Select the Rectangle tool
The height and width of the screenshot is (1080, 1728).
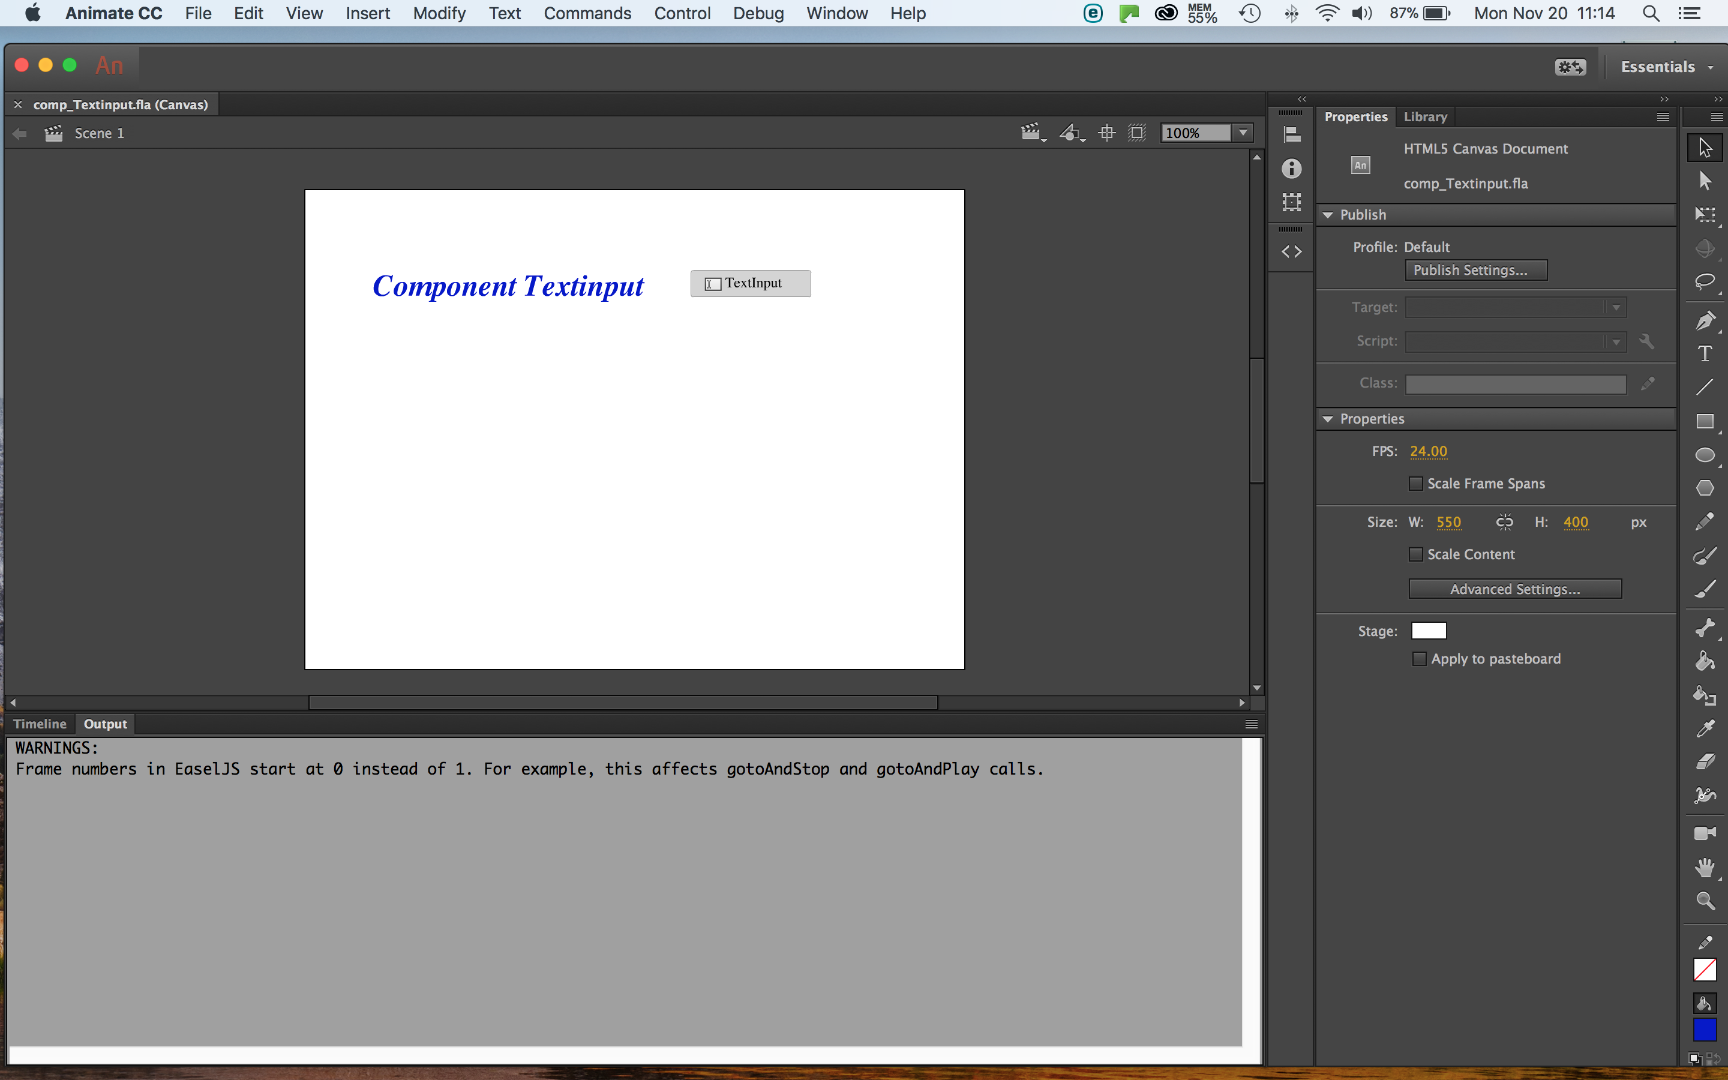pyautogui.click(x=1705, y=421)
